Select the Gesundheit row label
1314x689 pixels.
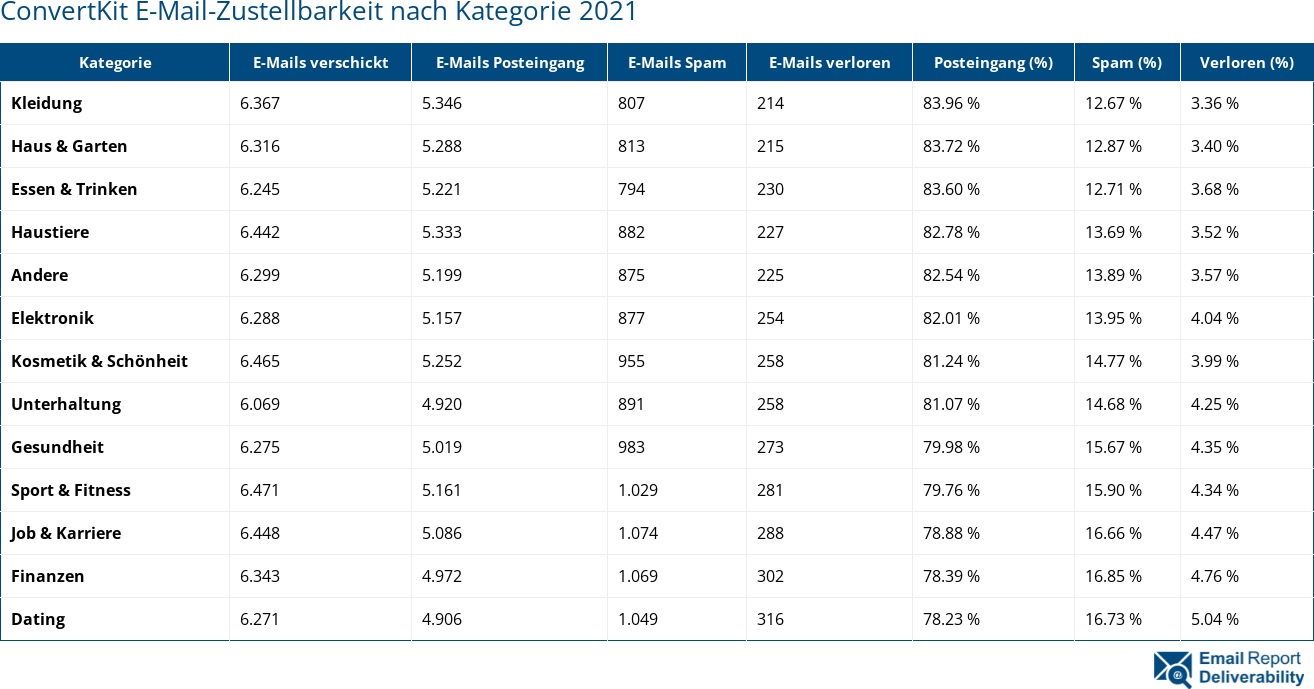coord(57,447)
